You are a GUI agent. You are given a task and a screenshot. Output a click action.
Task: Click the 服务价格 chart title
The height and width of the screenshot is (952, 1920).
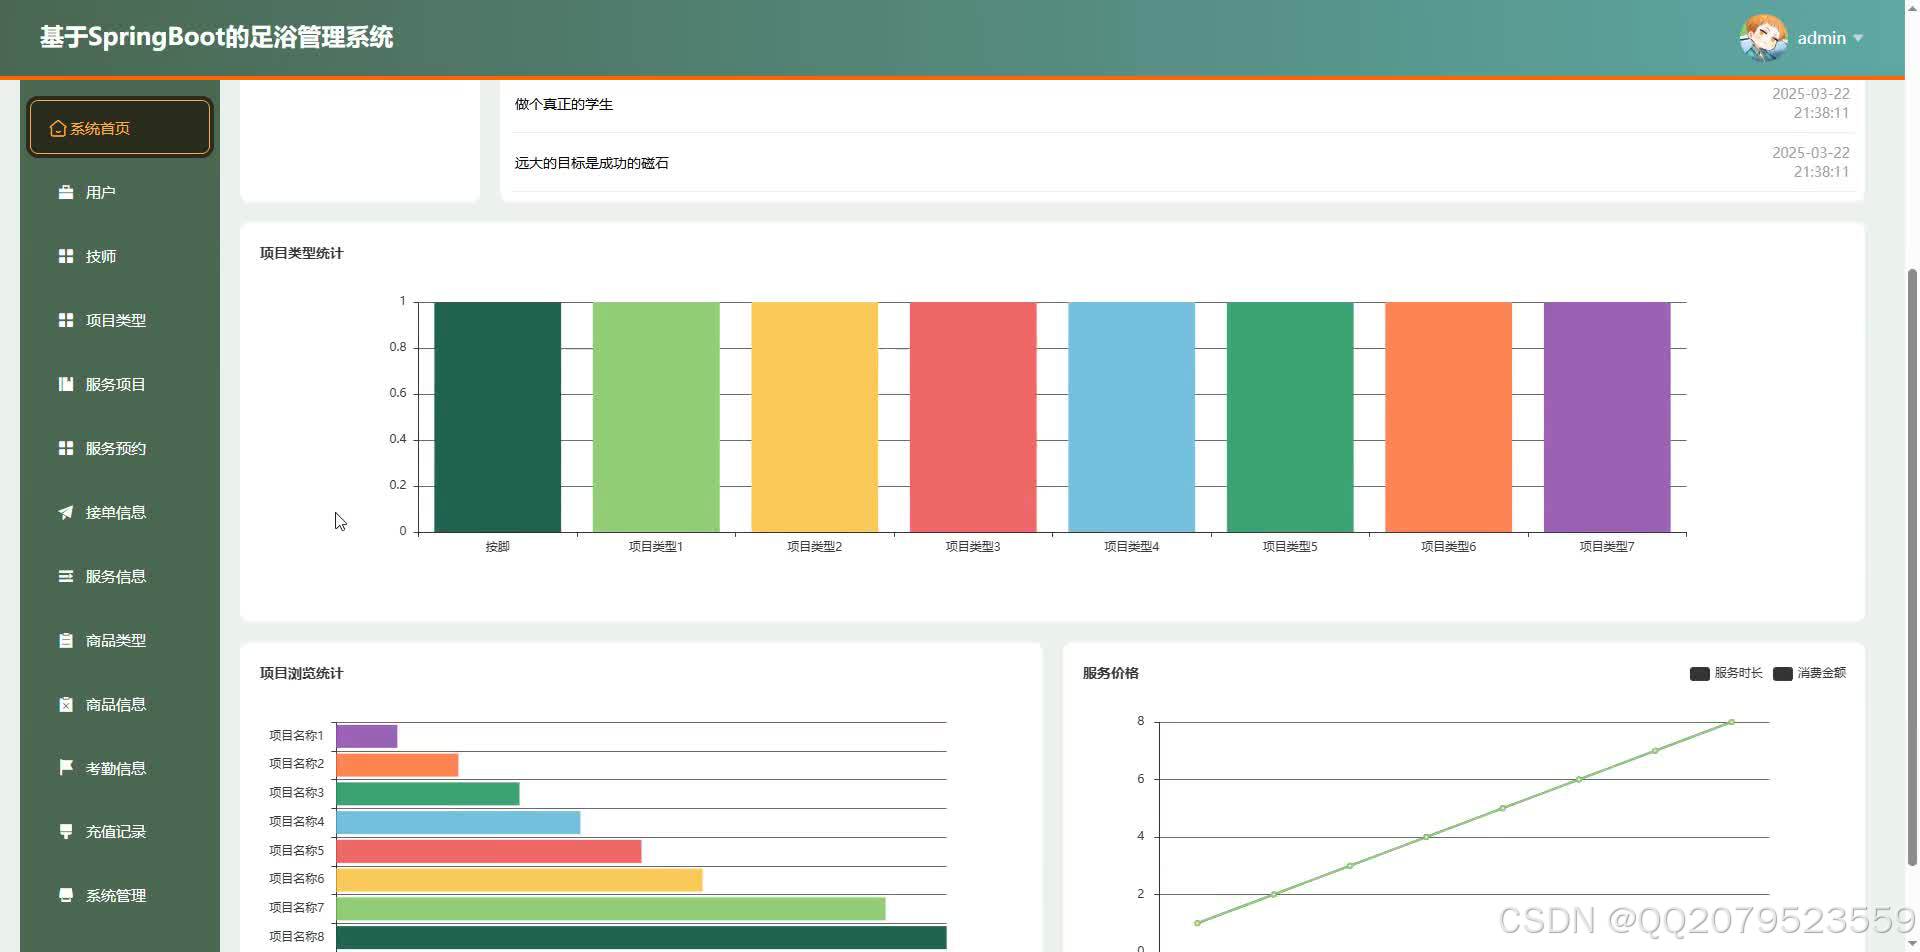[1110, 673]
